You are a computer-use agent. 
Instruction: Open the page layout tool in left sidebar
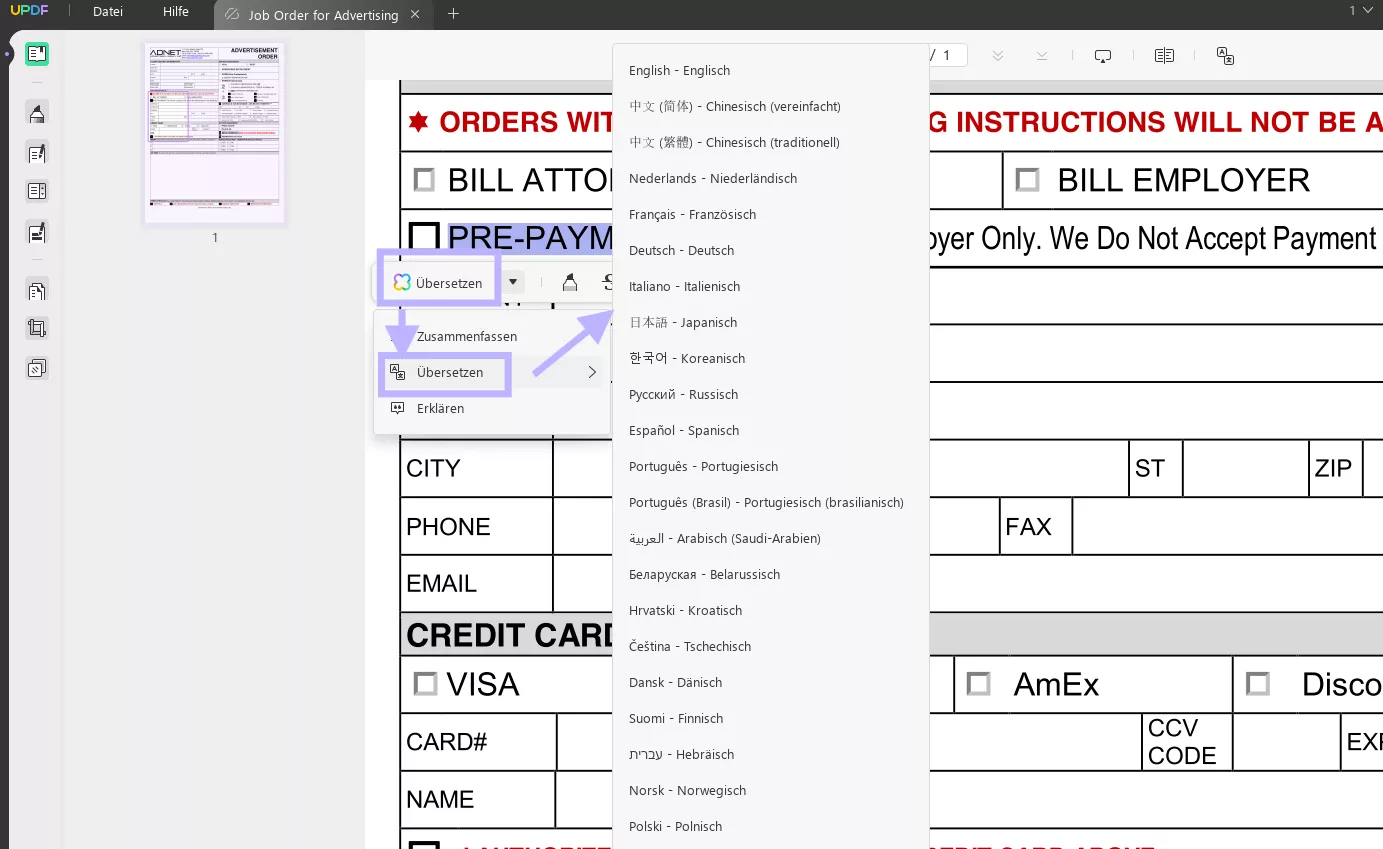[37, 191]
